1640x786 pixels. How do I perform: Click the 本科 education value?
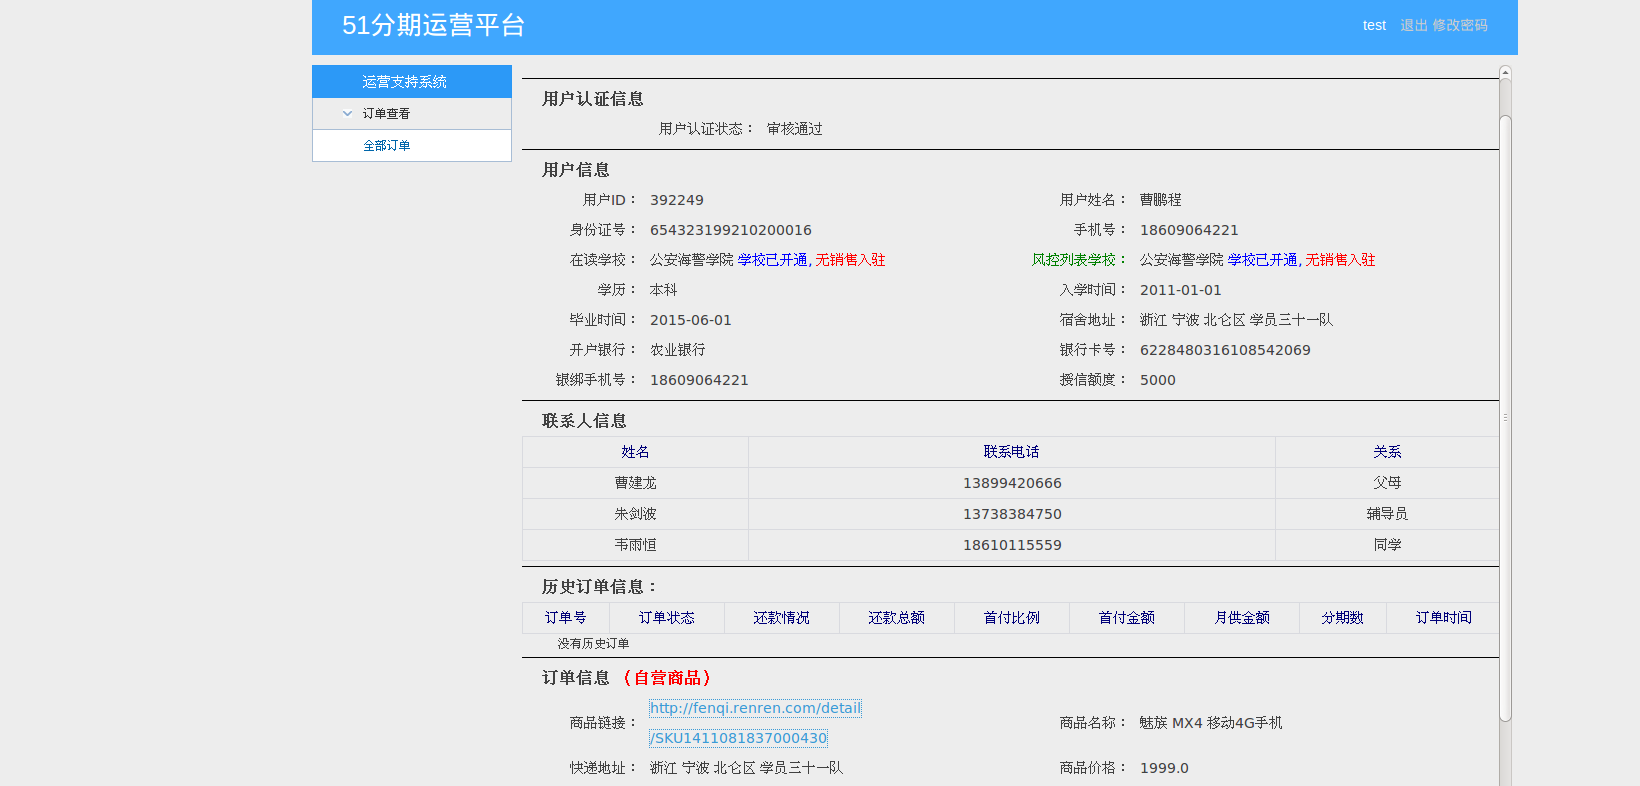tap(664, 290)
